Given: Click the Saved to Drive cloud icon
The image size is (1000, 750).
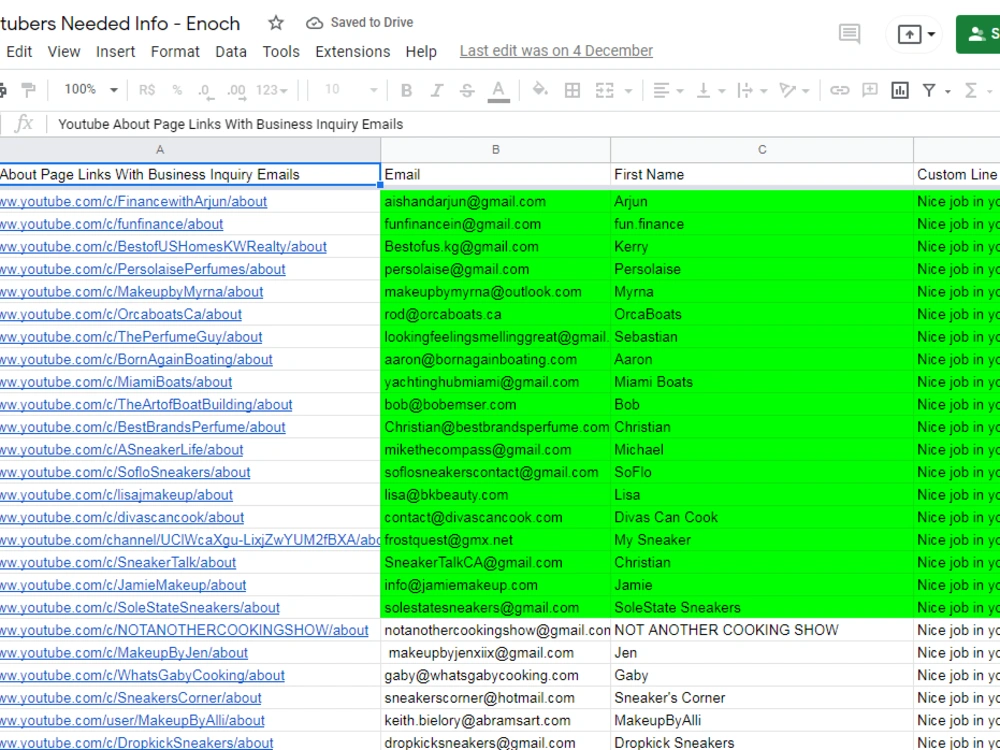Looking at the screenshot, I should (314, 23).
